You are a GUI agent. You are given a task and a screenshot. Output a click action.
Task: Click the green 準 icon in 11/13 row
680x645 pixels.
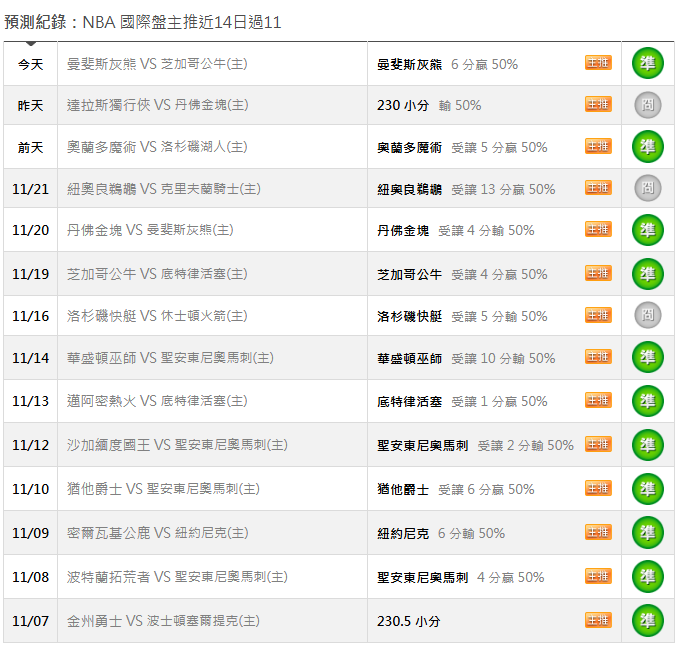[x=647, y=401]
